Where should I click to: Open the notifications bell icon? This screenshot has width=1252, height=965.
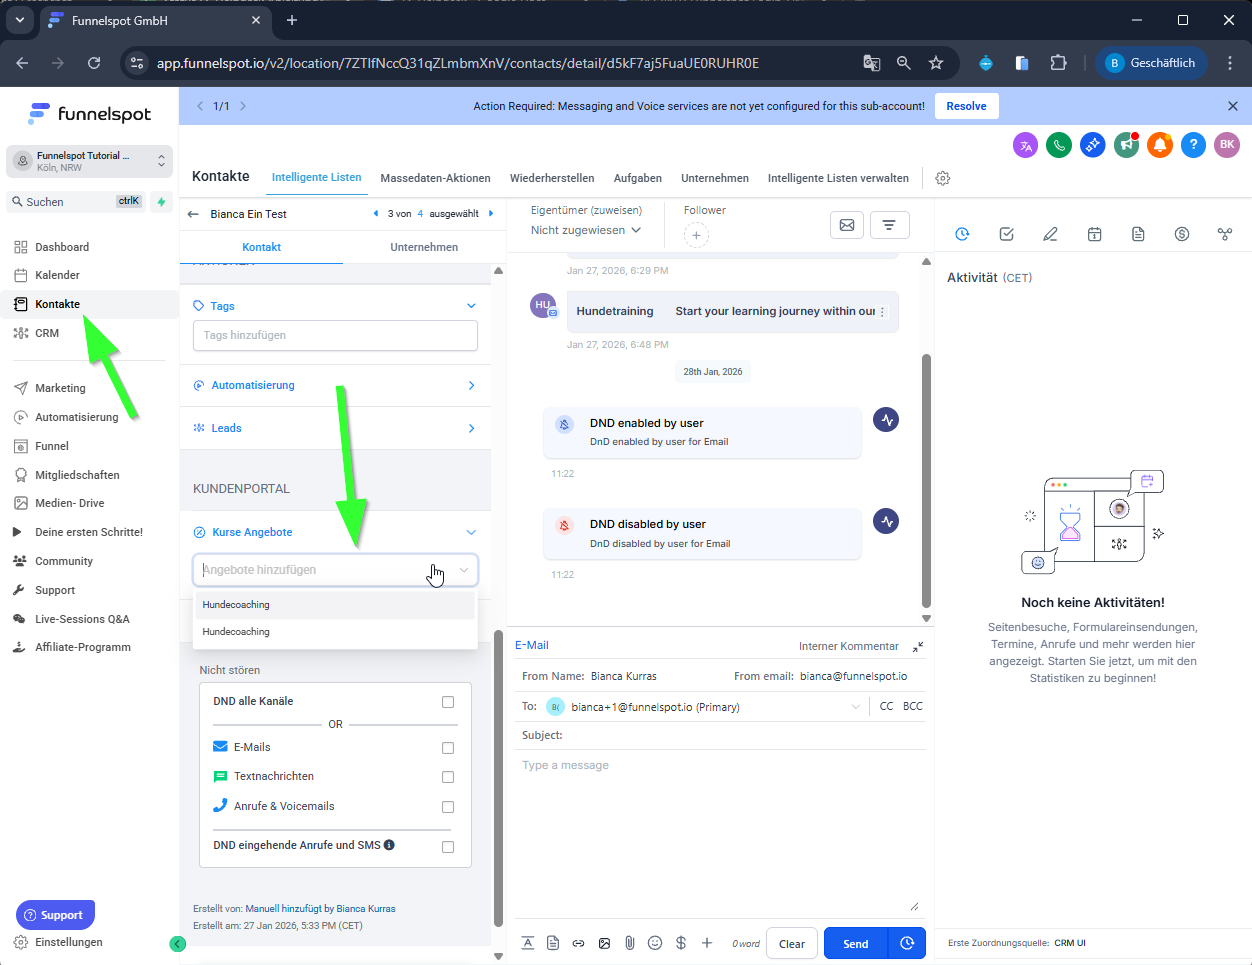point(1160,145)
